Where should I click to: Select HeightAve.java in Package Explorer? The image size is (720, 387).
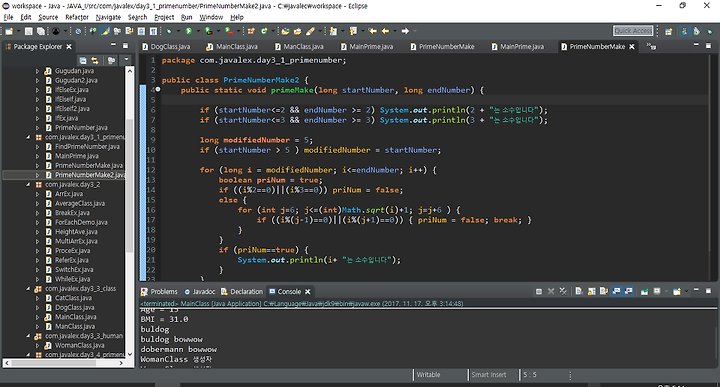[76, 232]
